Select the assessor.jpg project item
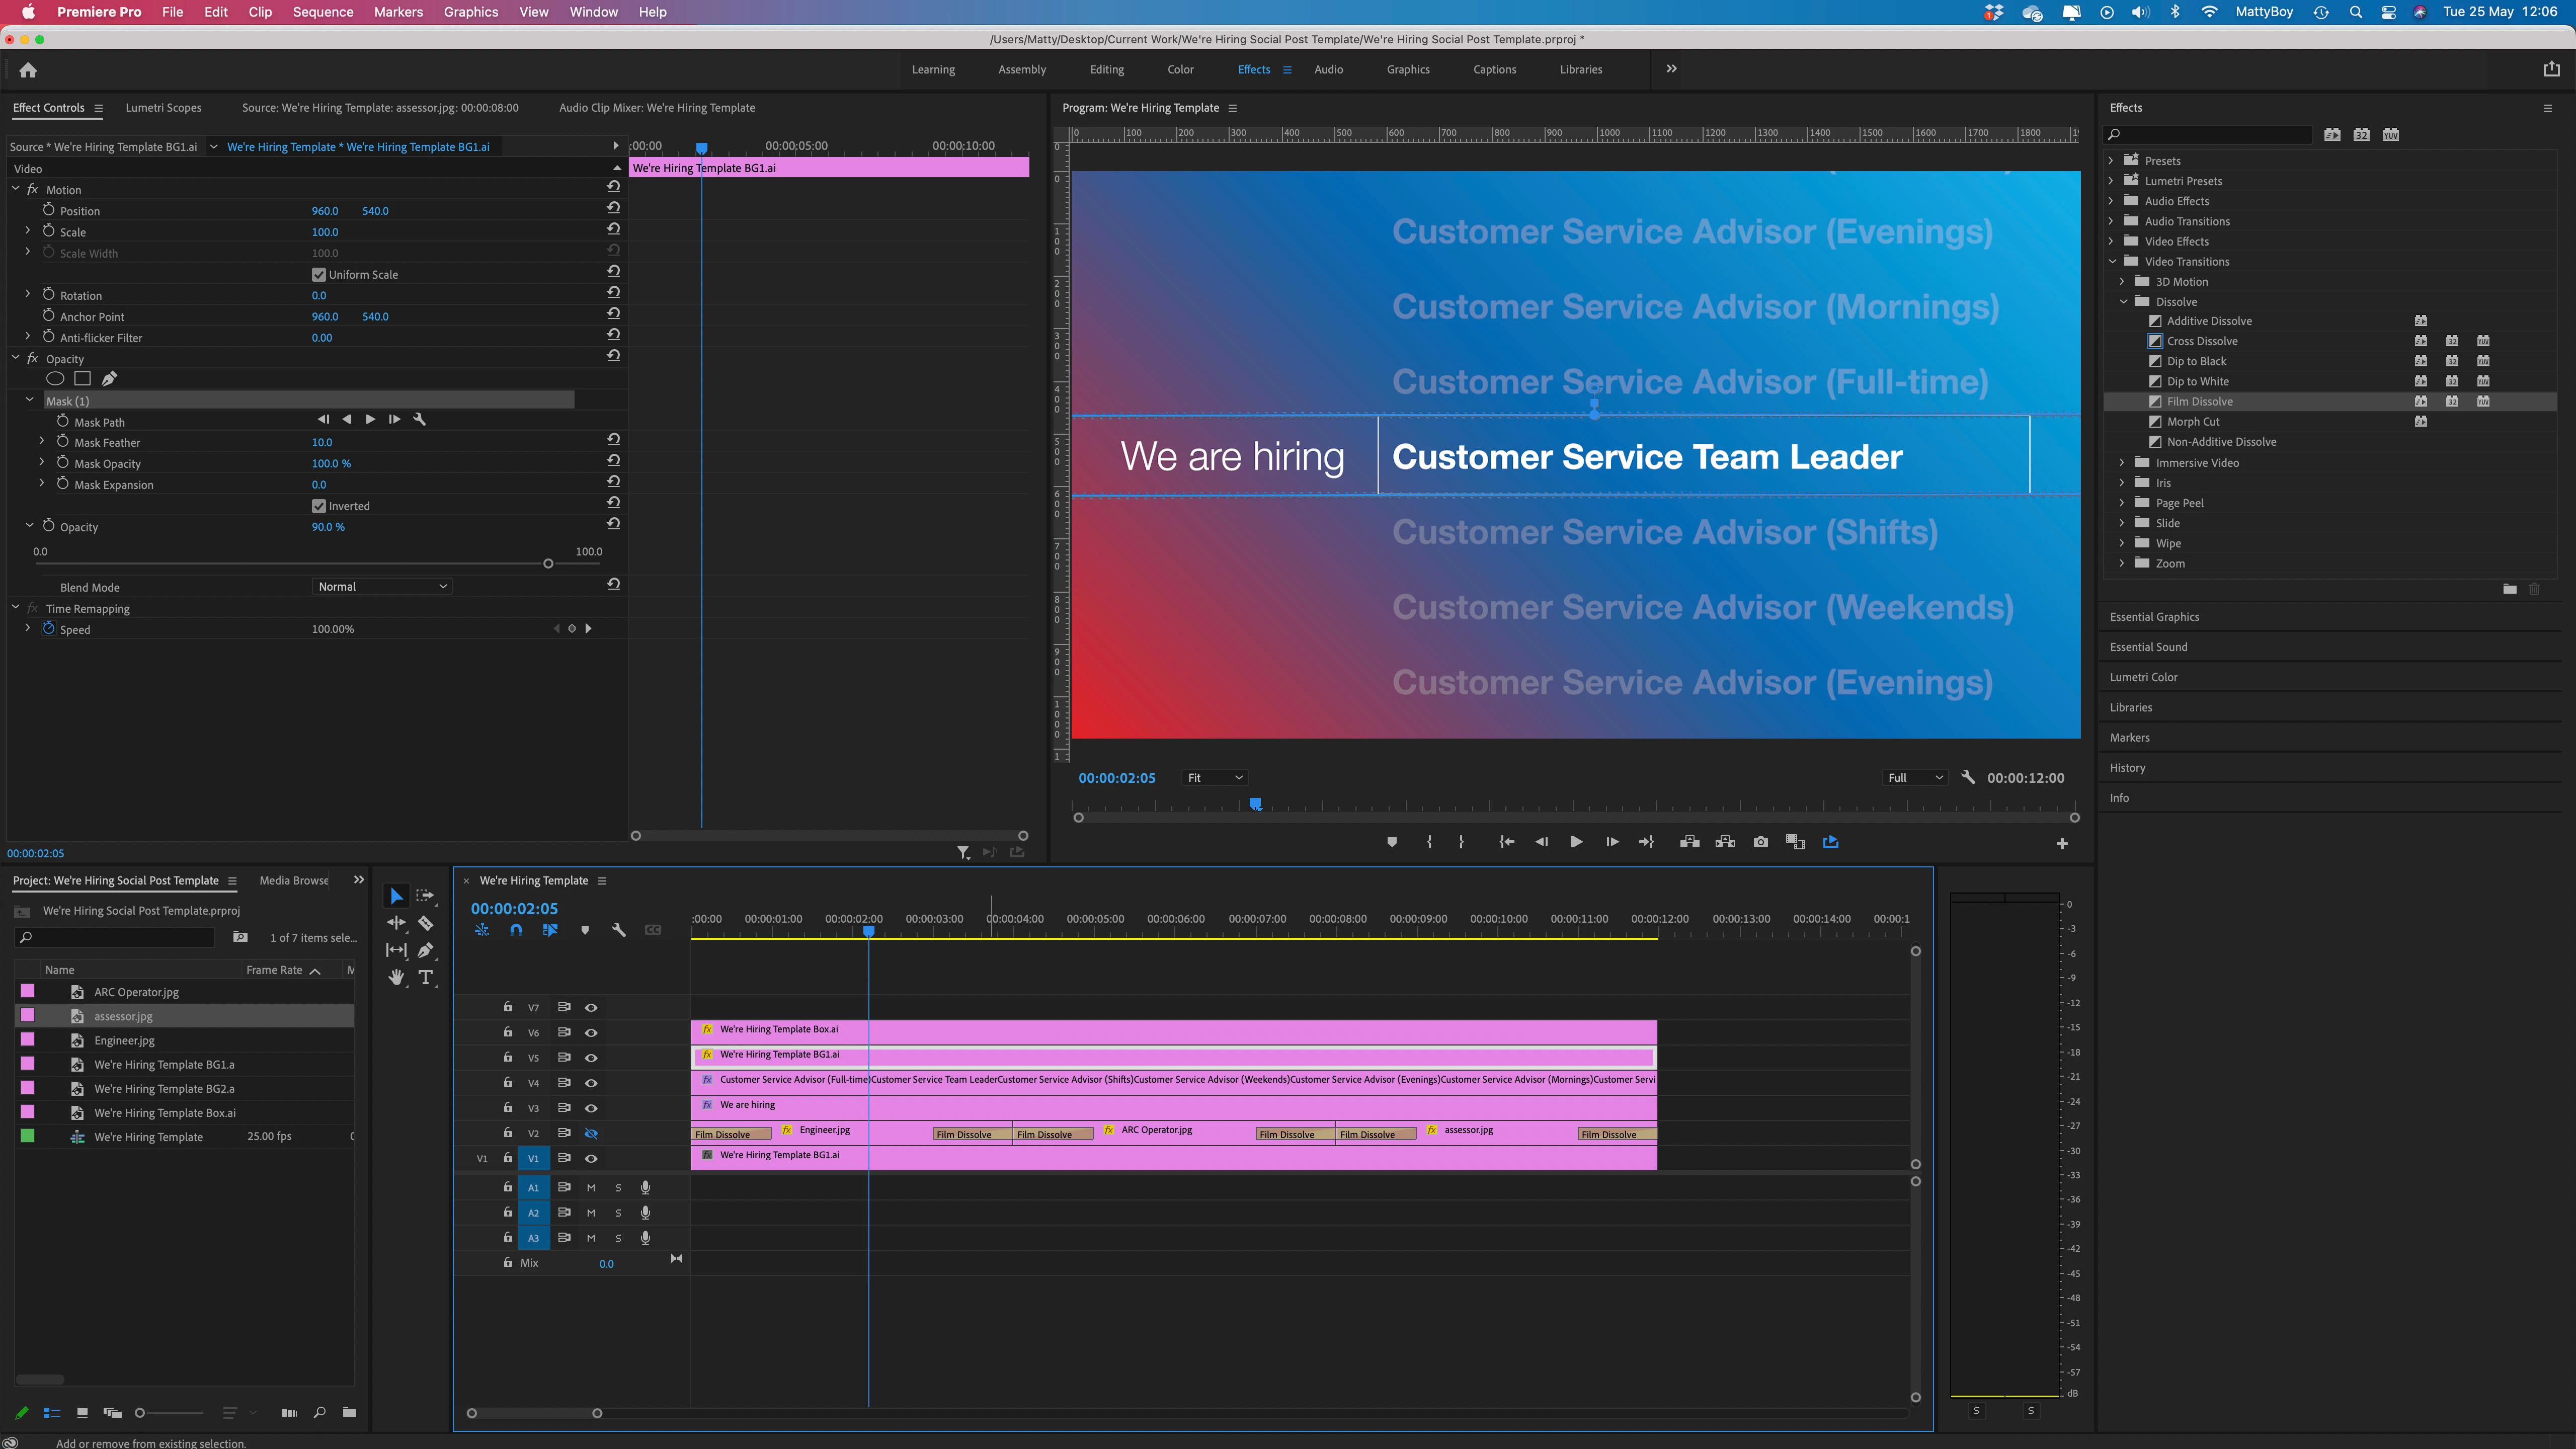This screenshot has width=2576, height=1449. [x=123, y=1016]
